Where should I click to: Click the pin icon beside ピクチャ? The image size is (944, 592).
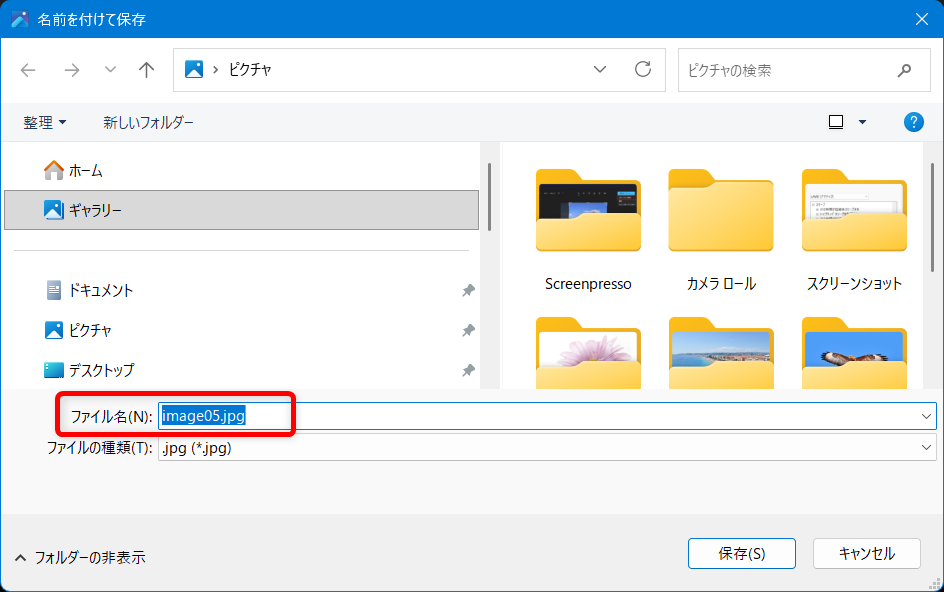tap(468, 330)
